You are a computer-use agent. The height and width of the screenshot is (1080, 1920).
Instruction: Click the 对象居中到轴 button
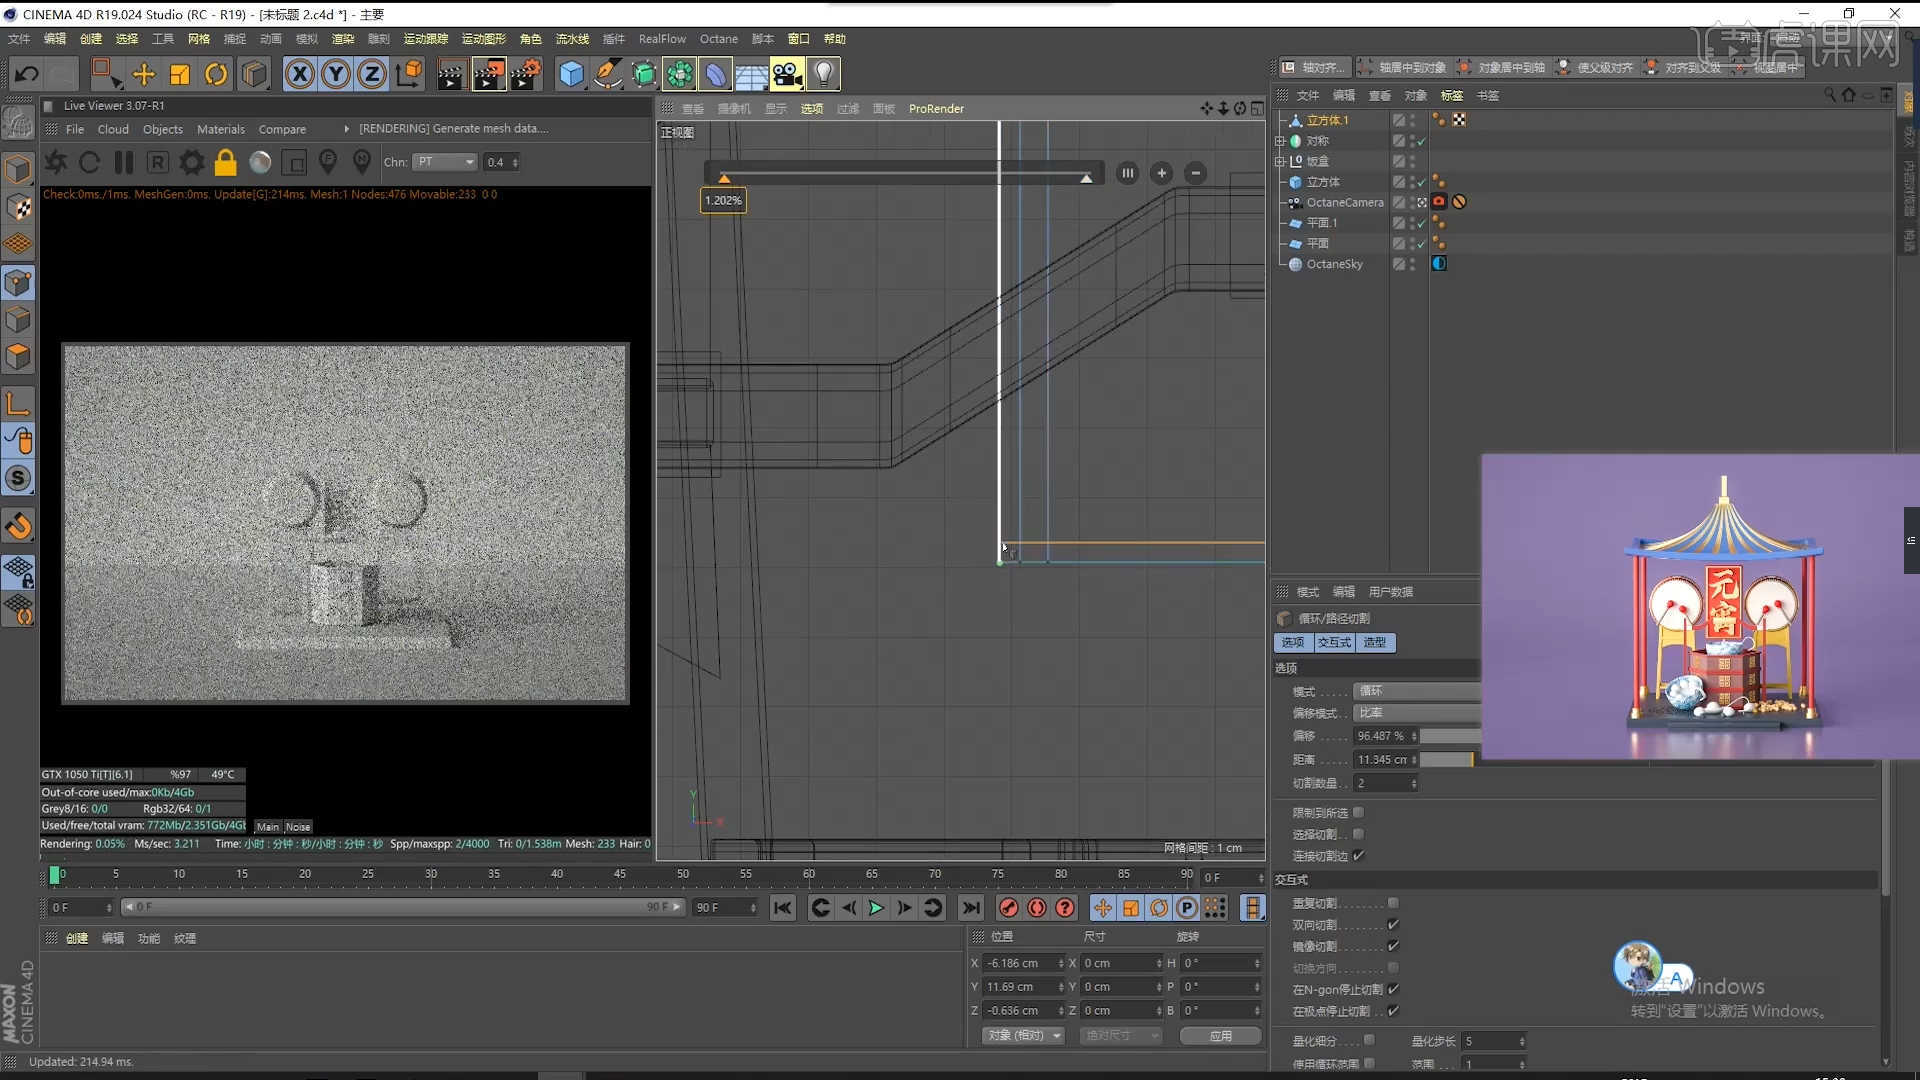pyautogui.click(x=1502, y=67)
